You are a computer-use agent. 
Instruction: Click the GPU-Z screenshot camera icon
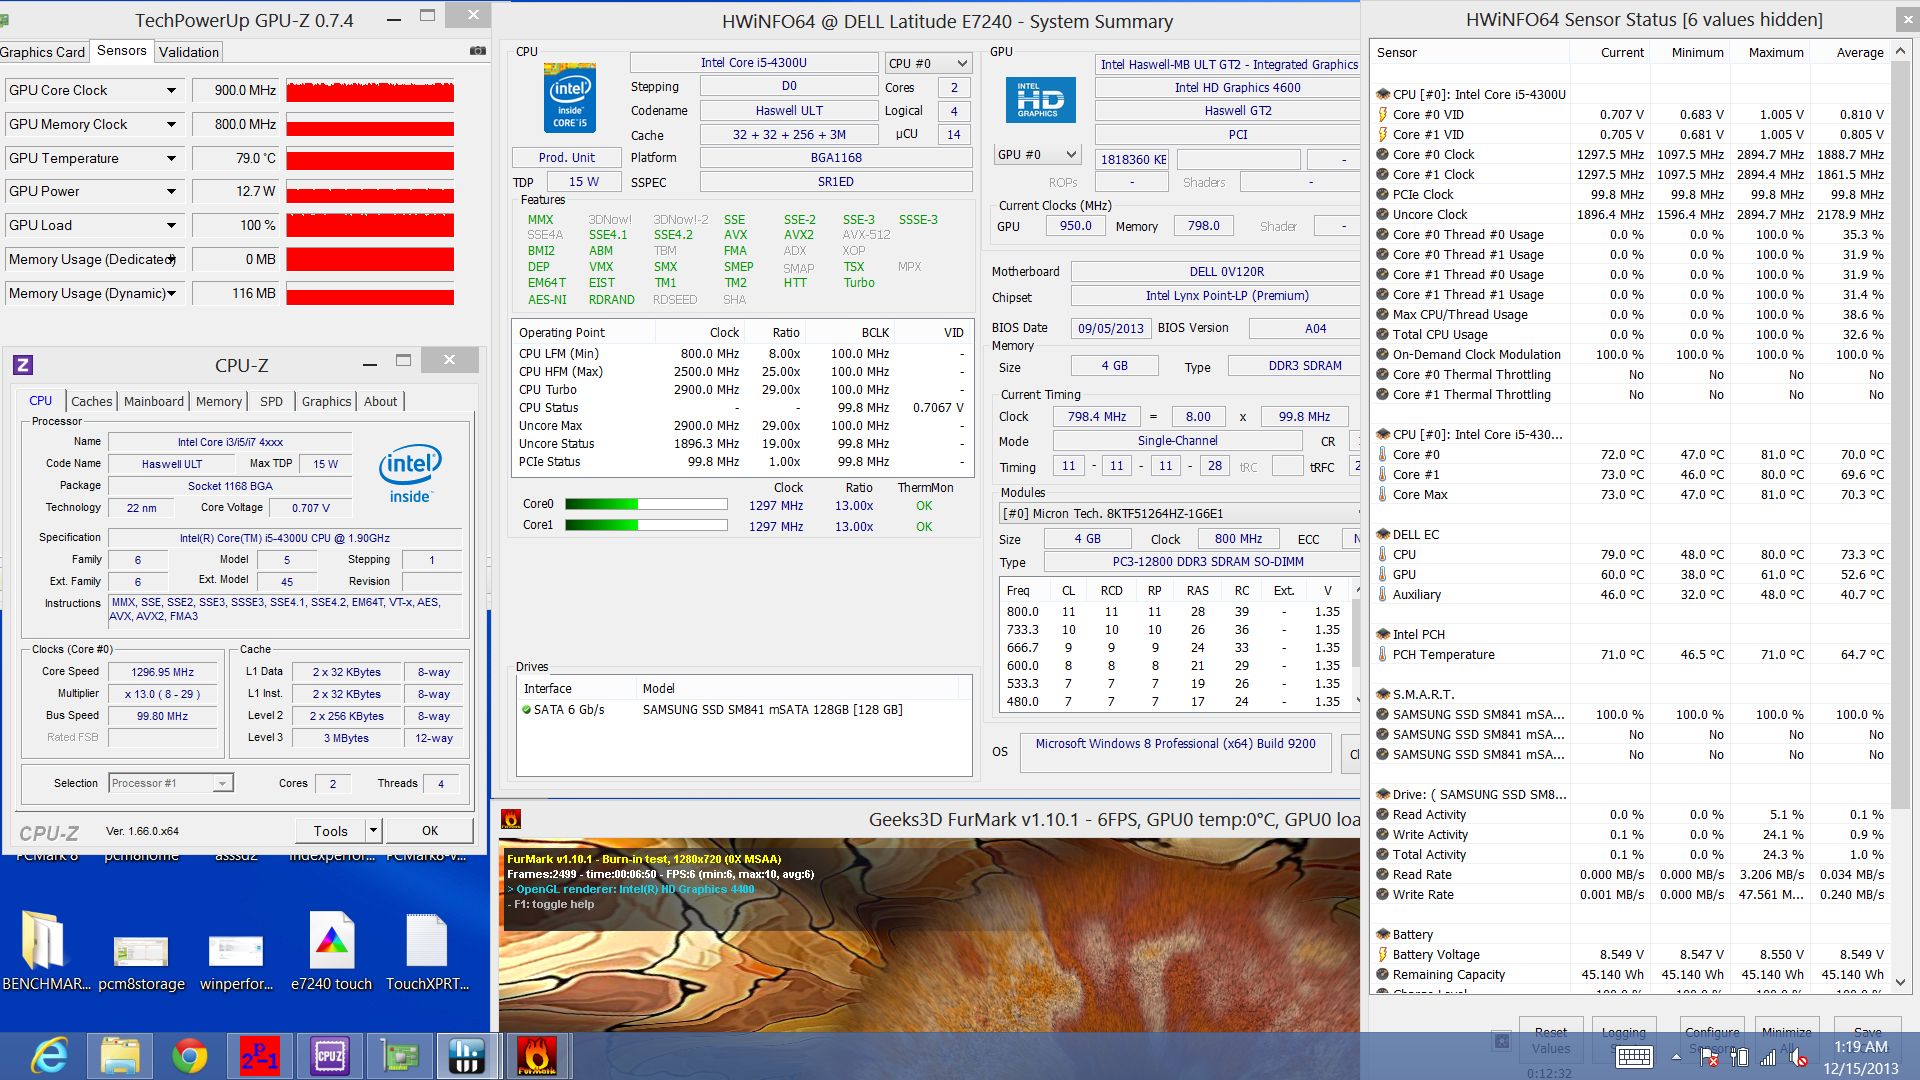[x=478, y=51]
